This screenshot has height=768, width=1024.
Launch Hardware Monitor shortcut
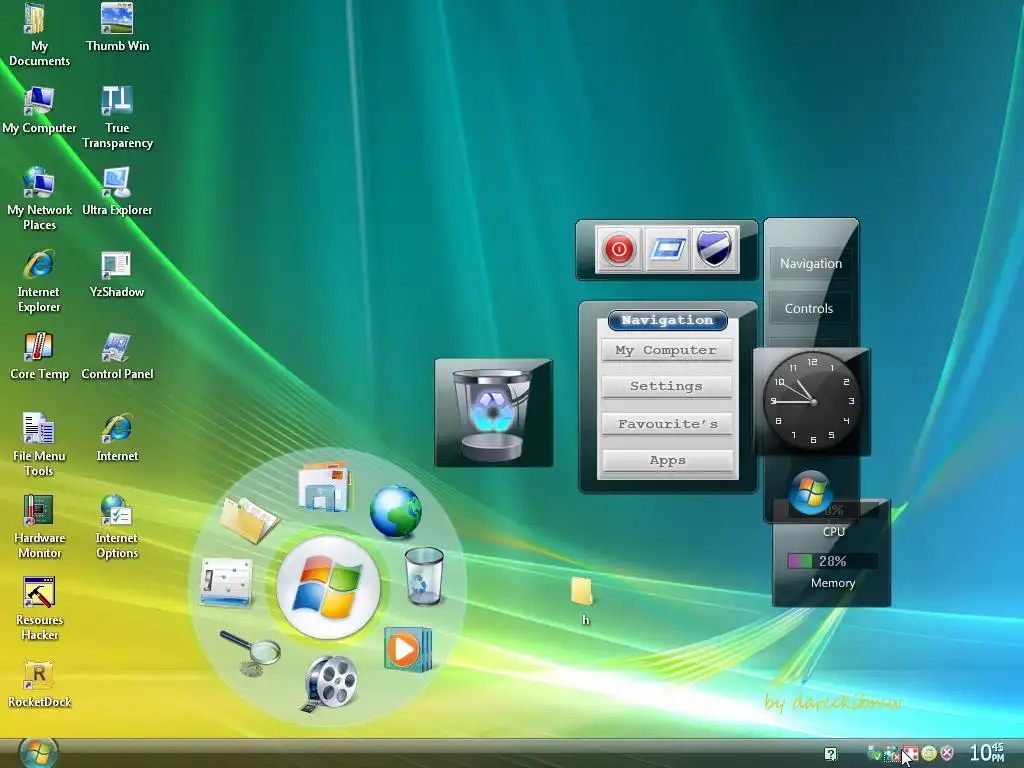(x=39, y=527)
